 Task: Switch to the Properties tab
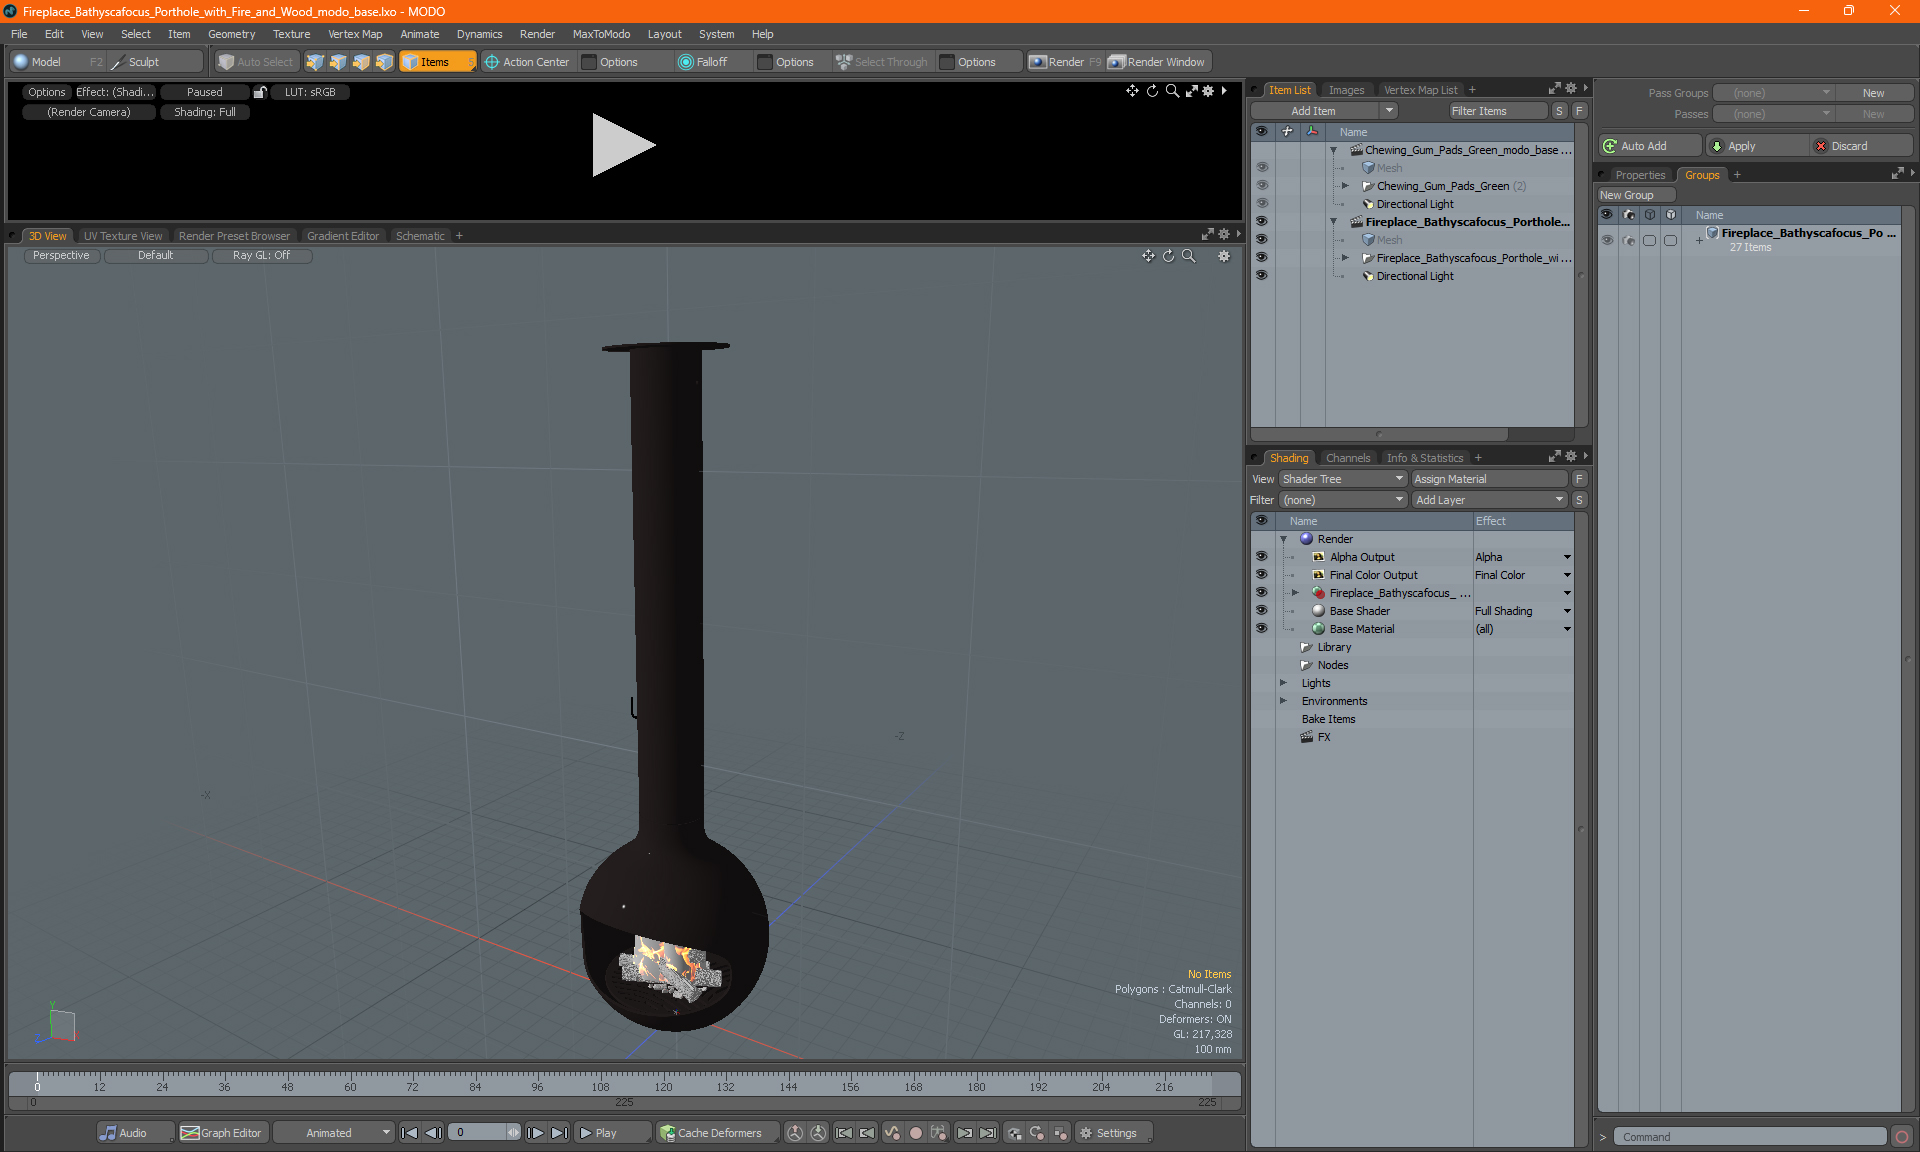coord(1640,175)
